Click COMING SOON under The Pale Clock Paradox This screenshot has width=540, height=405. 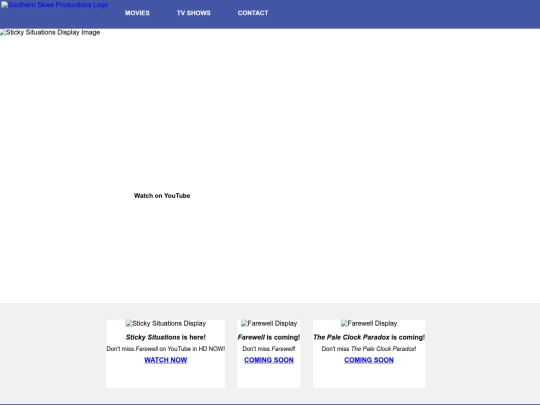tap(369, 360)
